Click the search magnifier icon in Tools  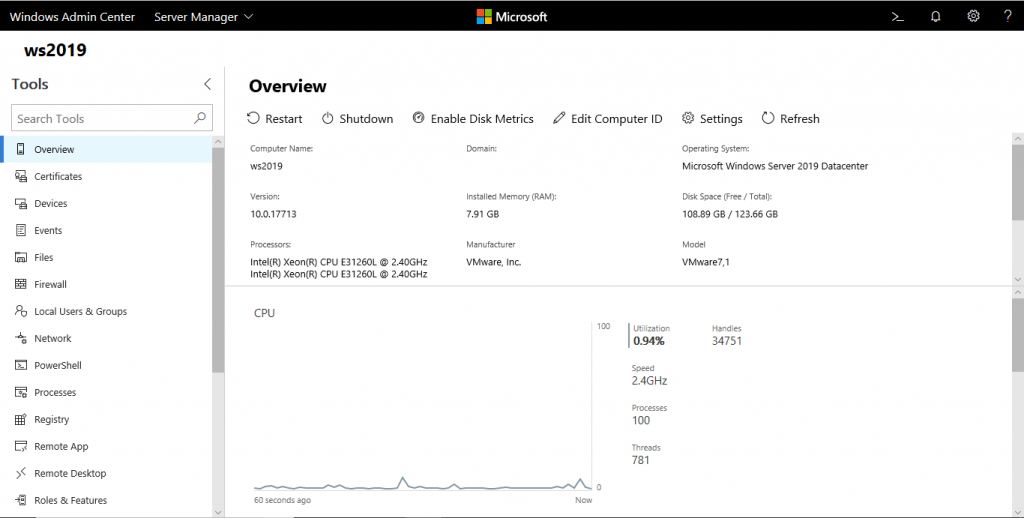[x=200, y=118]
